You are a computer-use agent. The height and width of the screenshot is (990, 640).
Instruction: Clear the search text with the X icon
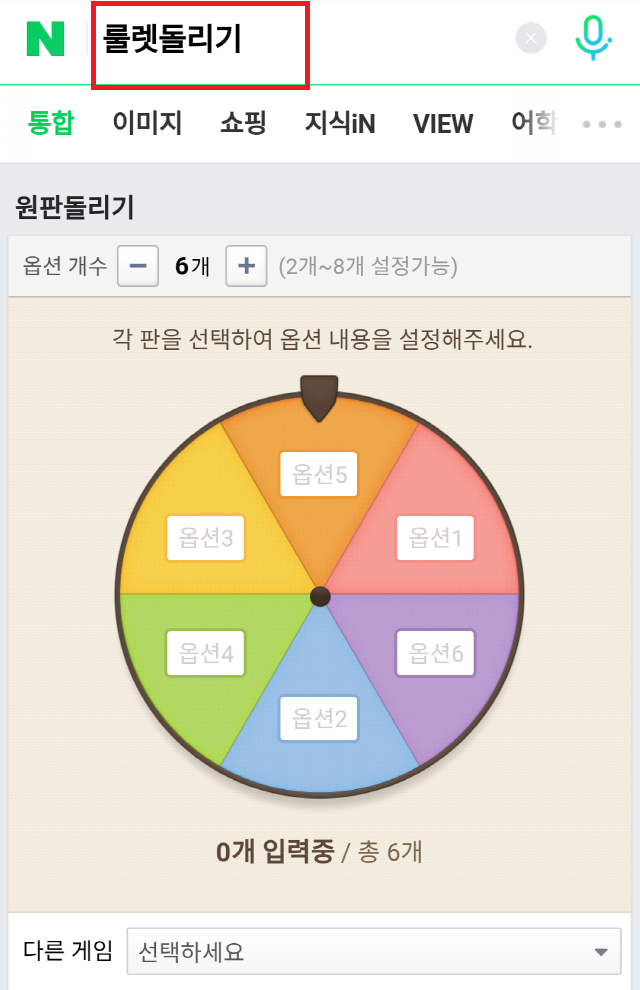click(x=530, y=38)
